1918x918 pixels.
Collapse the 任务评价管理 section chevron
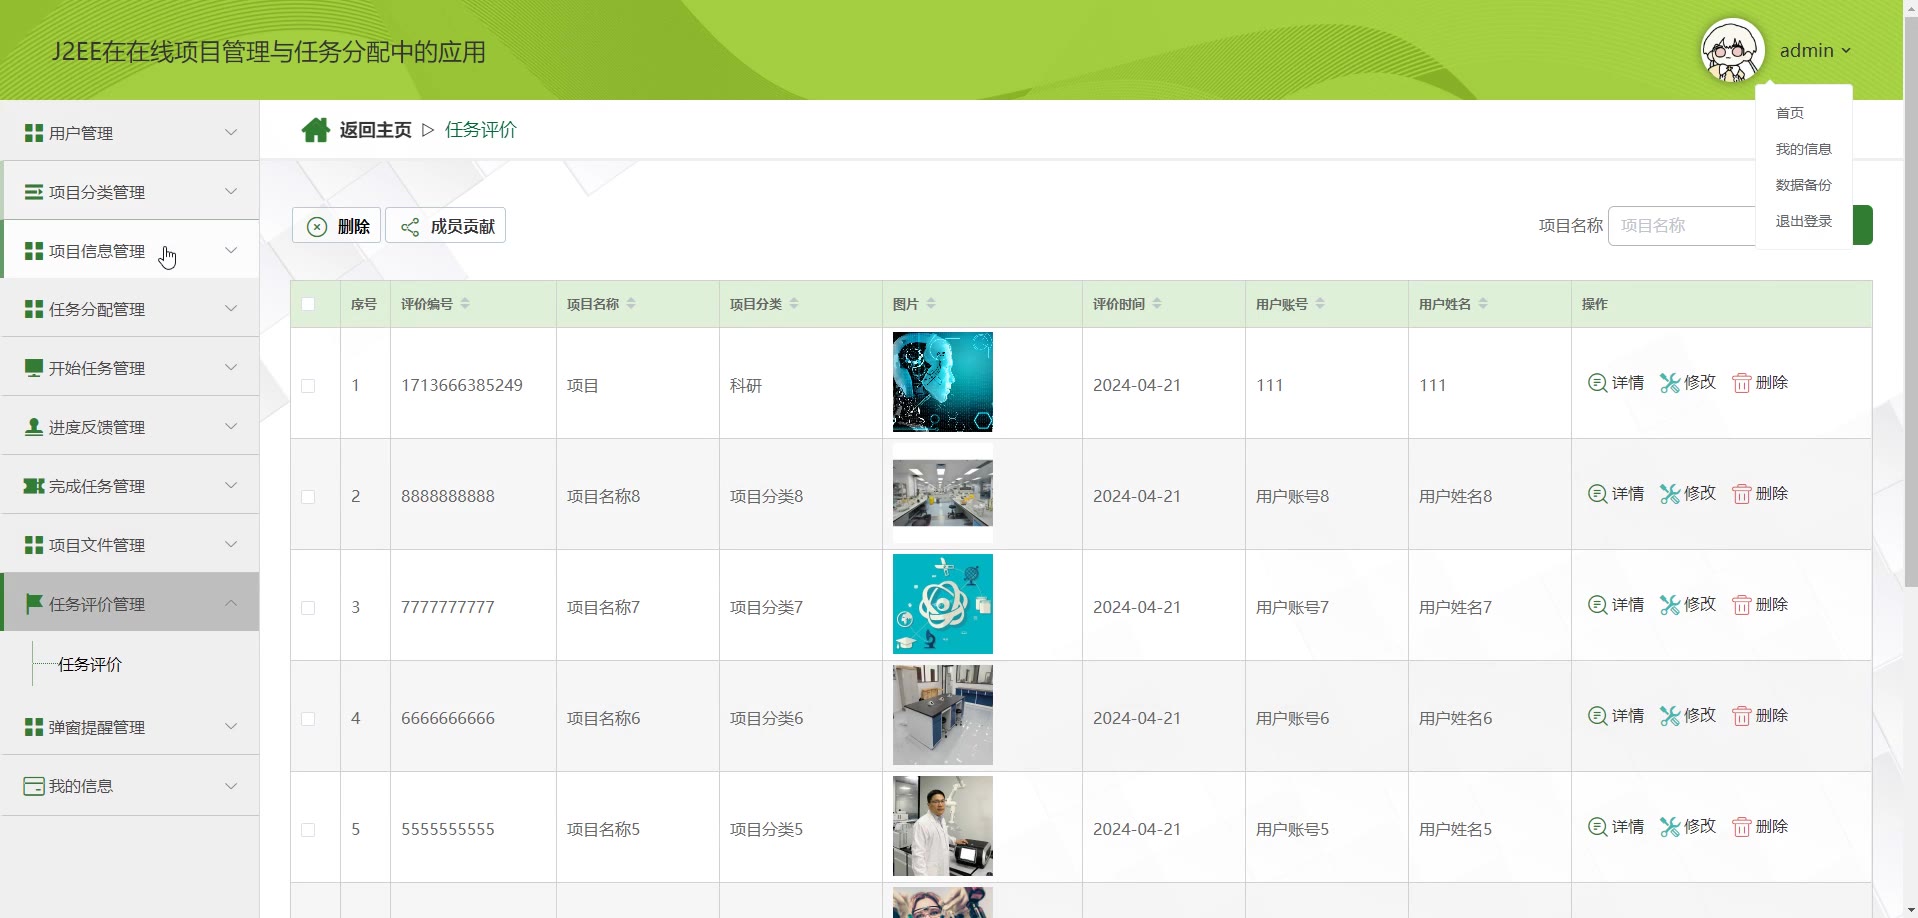pos(231,603)
